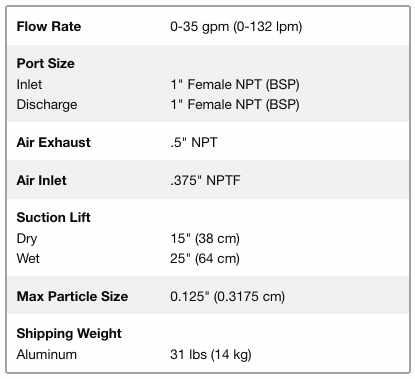Viewport: 415px width, 379px height.
Task: Select the 0-35 gpm flow rate value
Action: pyautogui.click(x=236, y=27)
